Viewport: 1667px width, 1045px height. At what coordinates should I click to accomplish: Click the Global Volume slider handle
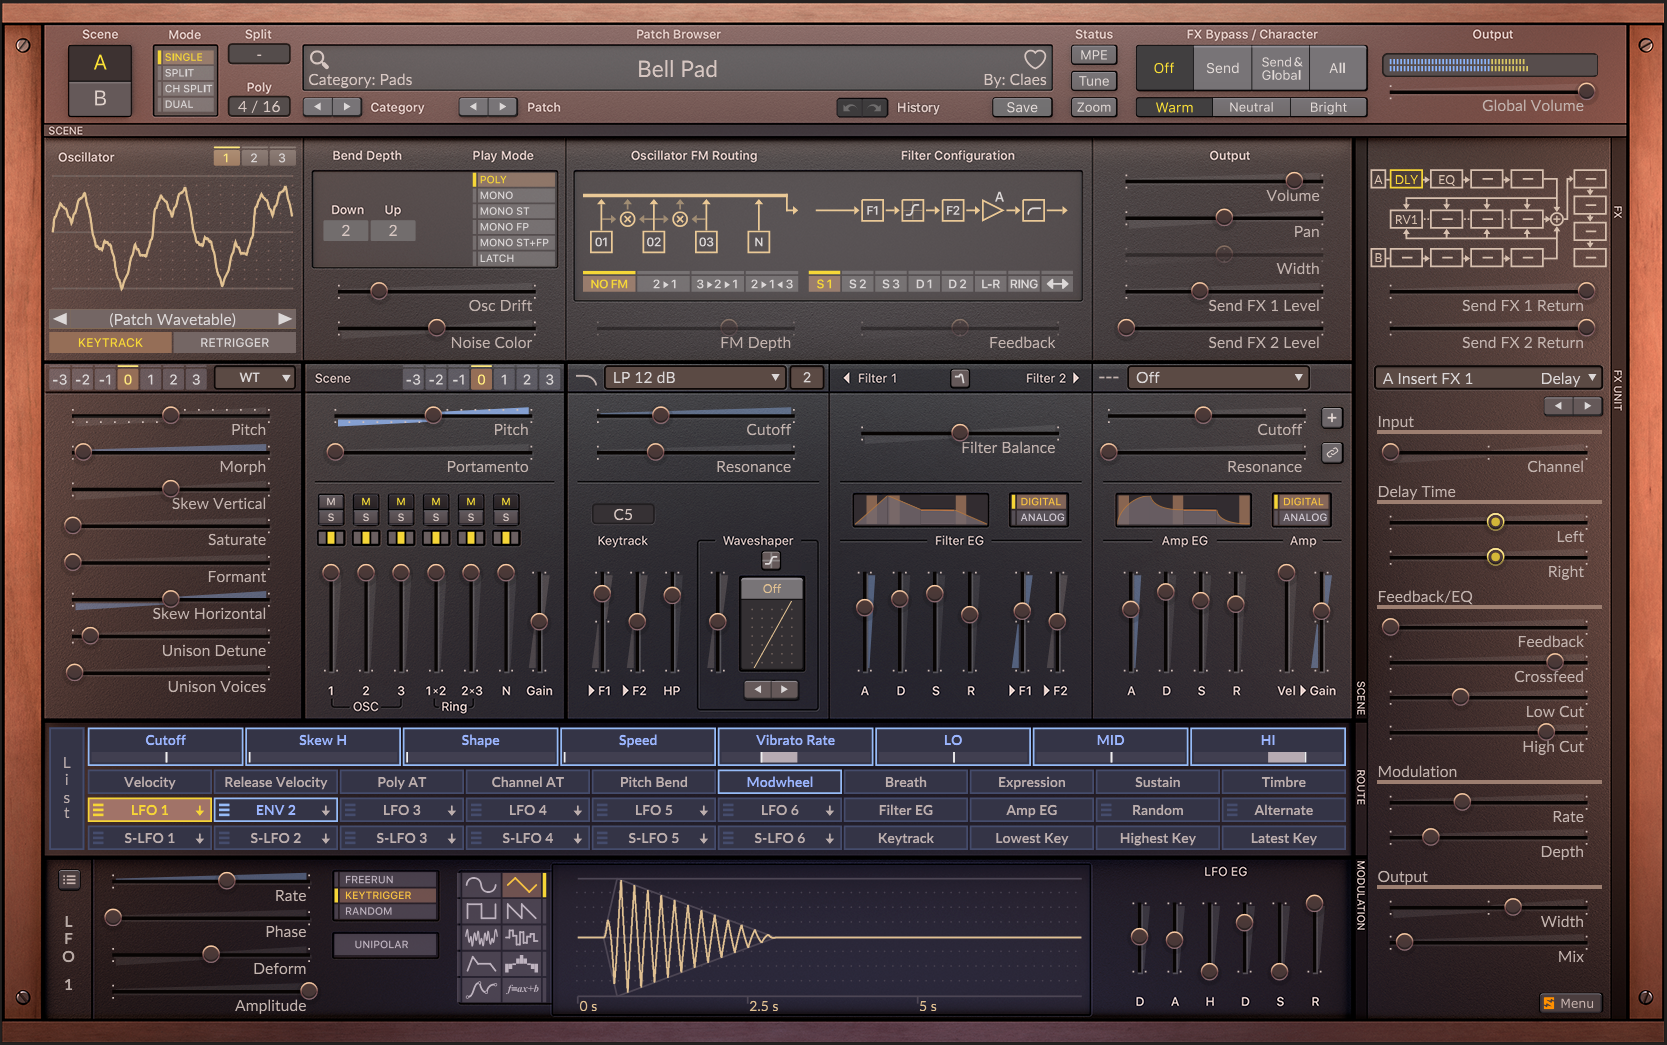coord(1585,91)
